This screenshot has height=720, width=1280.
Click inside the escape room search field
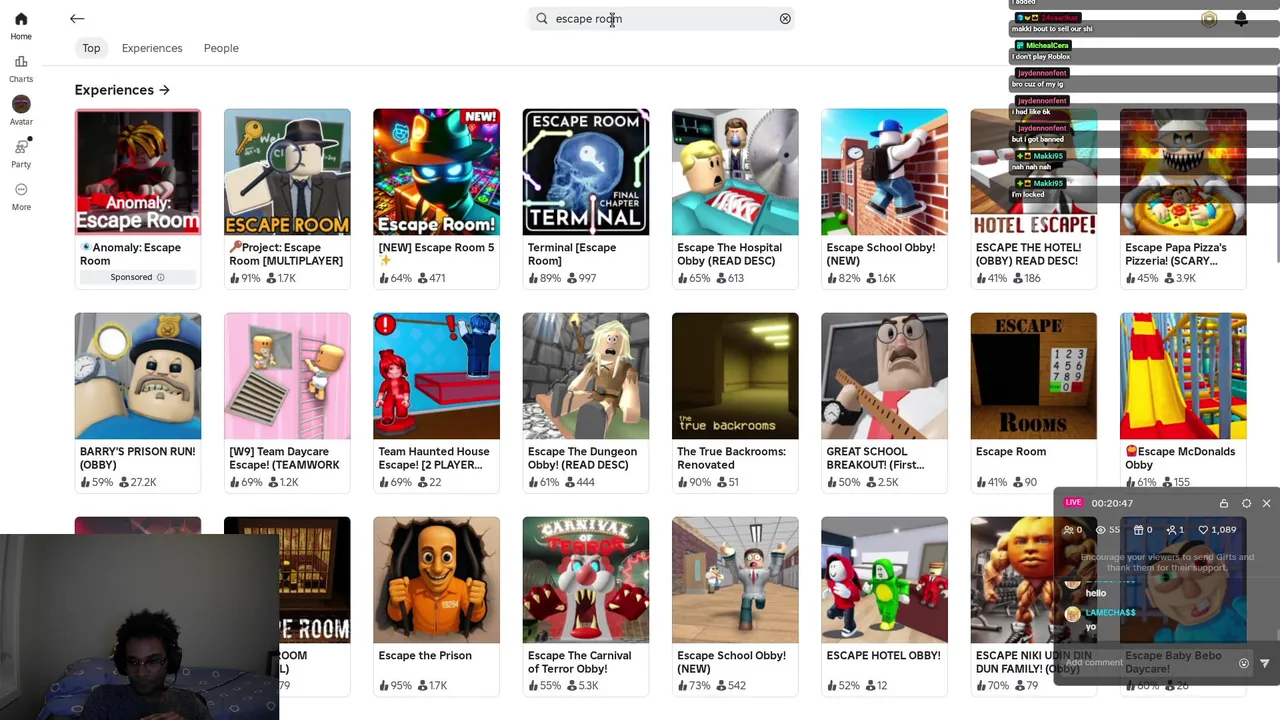pyautogui.click(x=662, y=18)
